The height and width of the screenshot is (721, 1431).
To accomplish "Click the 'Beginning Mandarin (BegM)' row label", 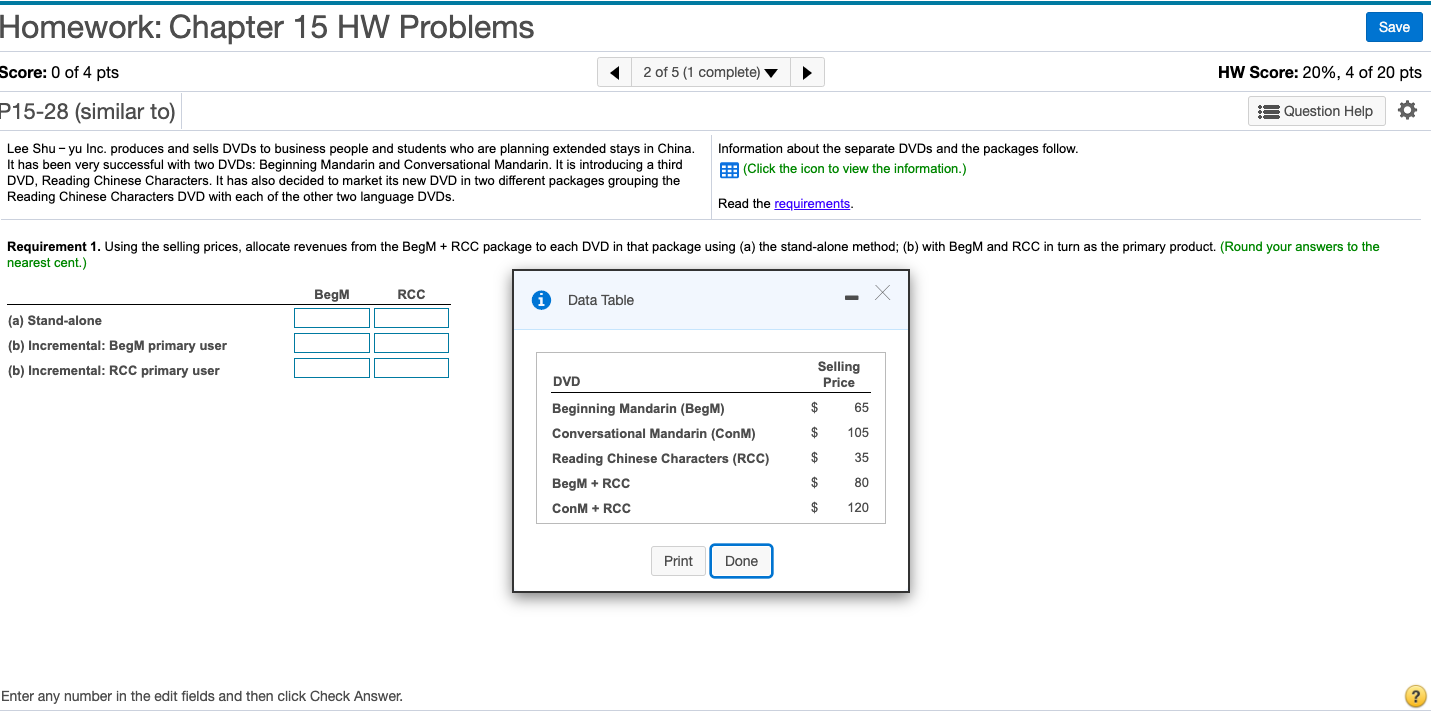I will click(638, 408).
